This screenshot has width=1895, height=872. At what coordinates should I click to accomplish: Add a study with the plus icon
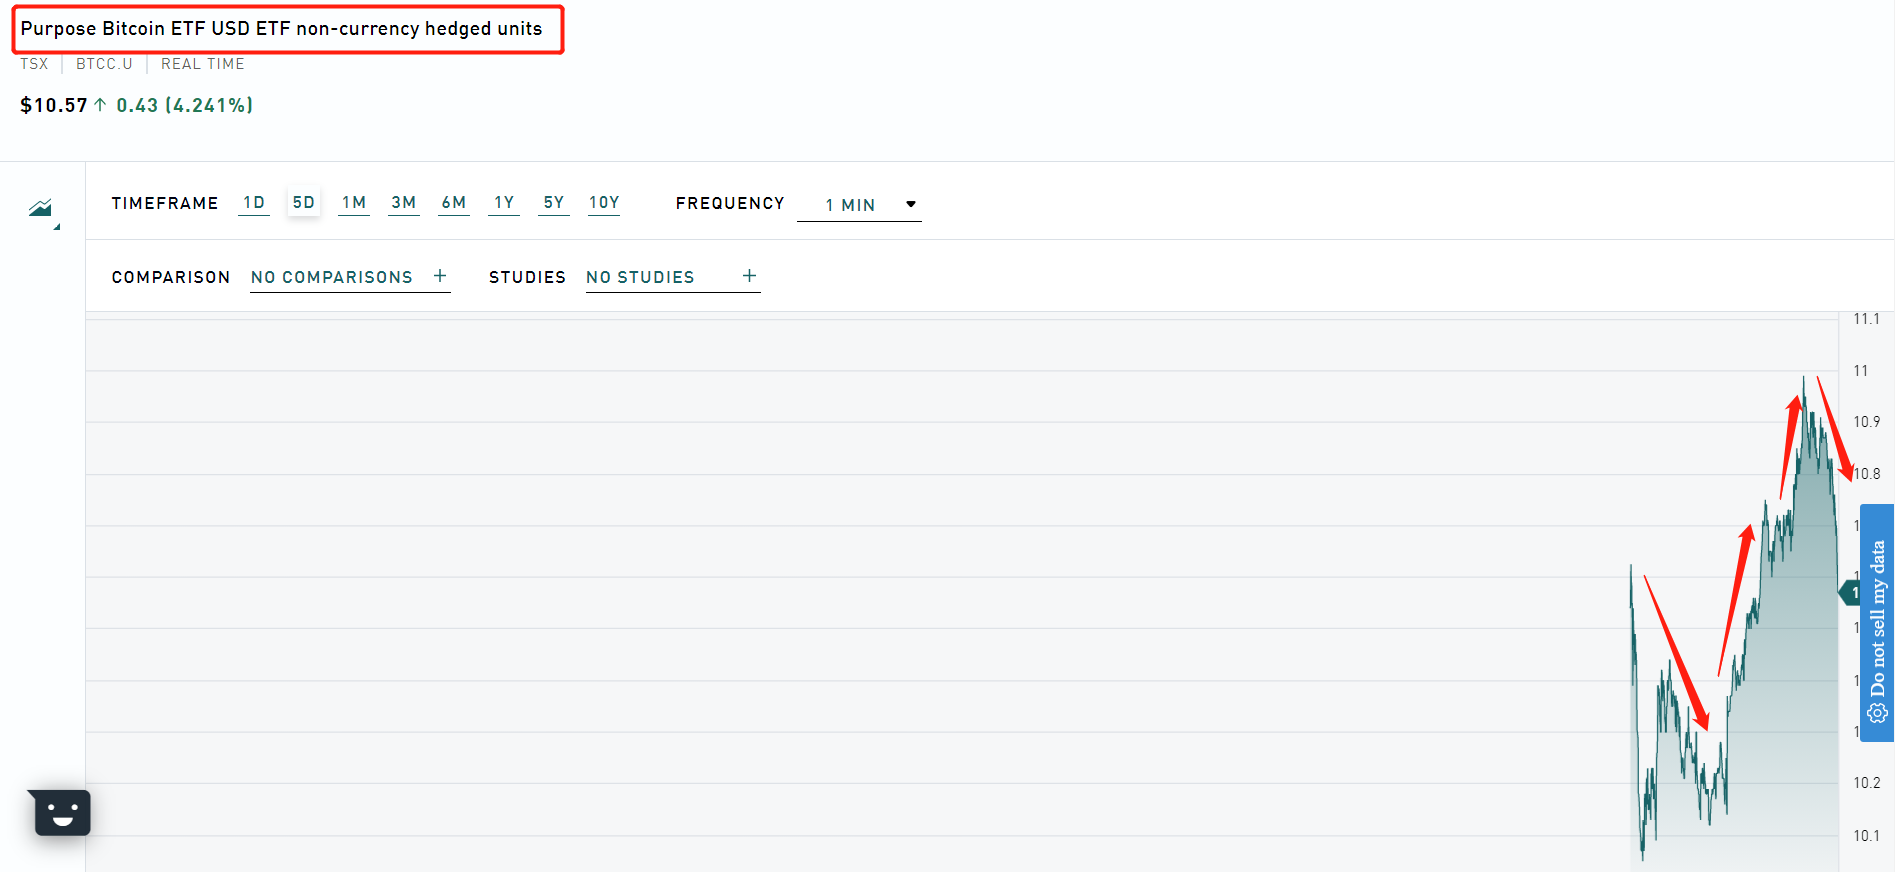pos(750,276)
